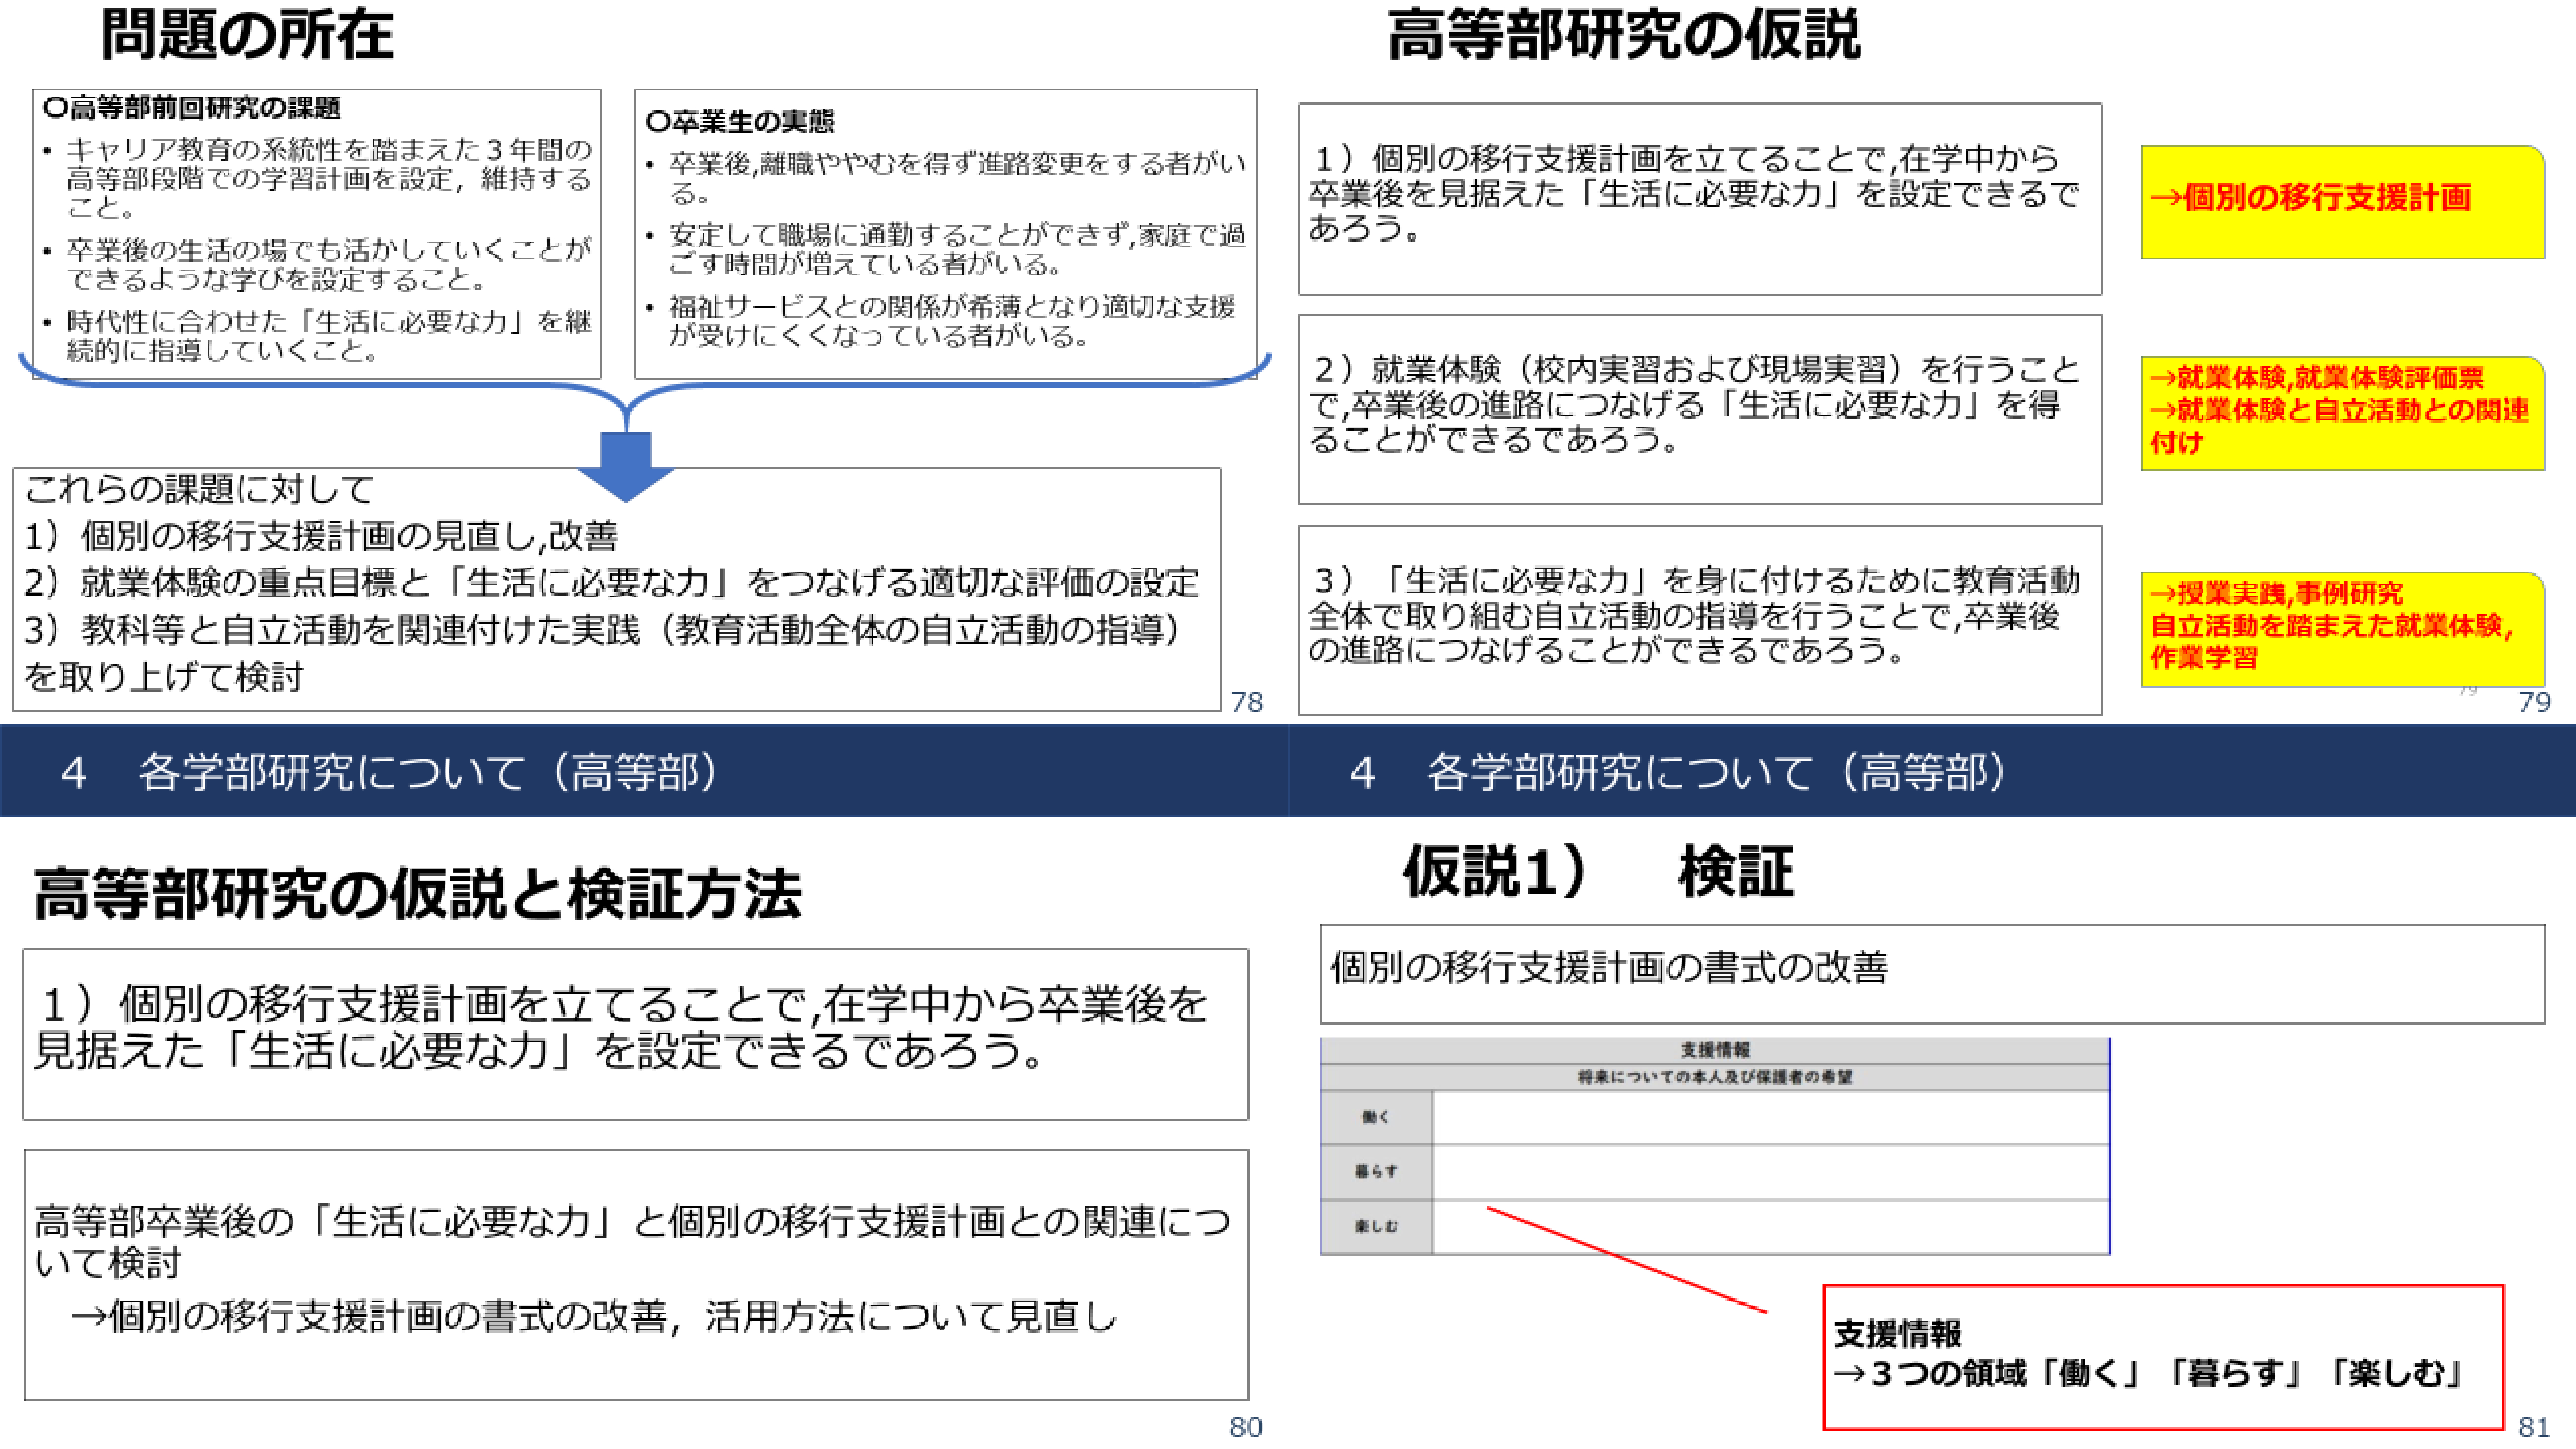Click the table header "支援情報"
The width and height of the screenshot is (2576, 1449).
pyautogui.click(x=1715, y=1050)
